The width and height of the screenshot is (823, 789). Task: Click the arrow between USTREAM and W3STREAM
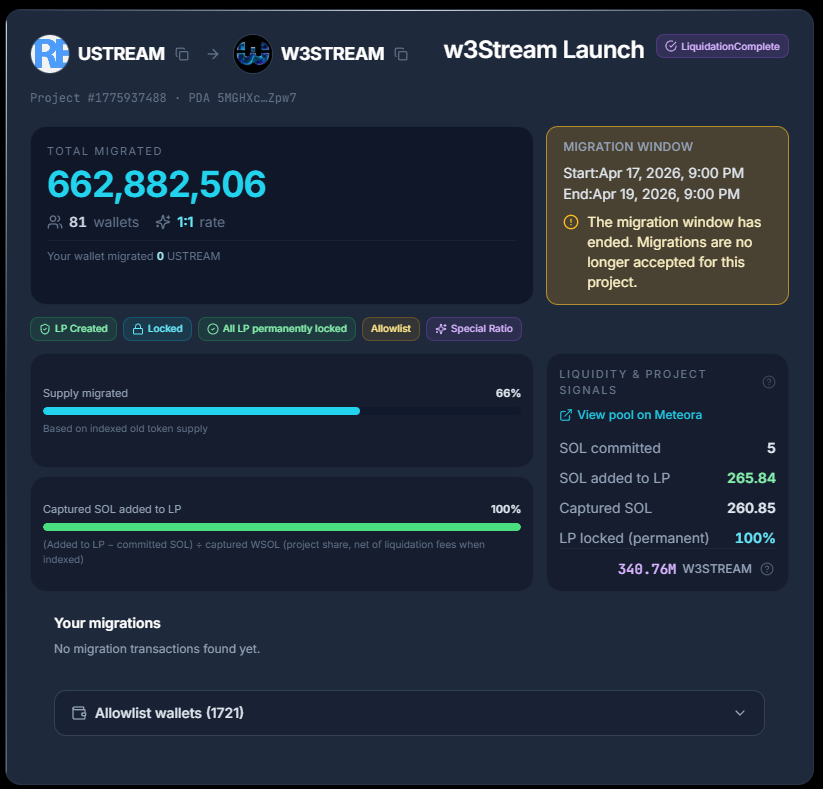(x=213, y=54)
